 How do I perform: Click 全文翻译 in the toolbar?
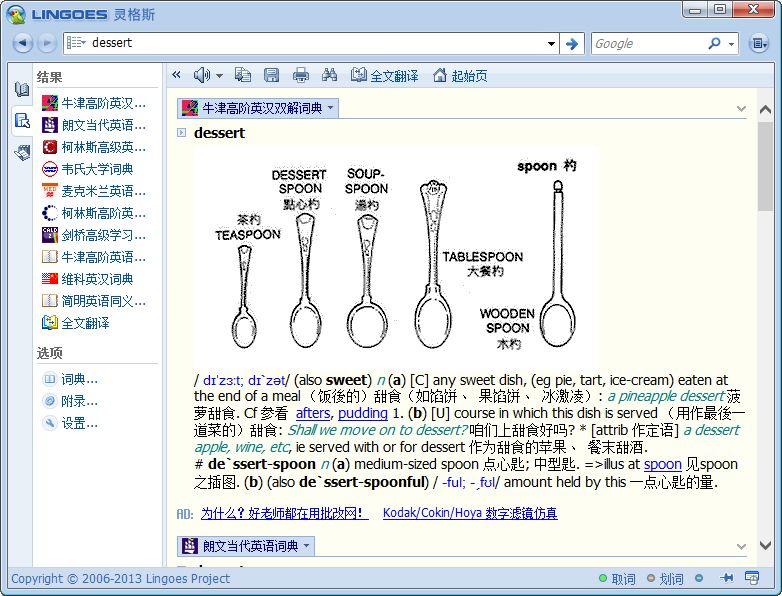click(384, 75)
